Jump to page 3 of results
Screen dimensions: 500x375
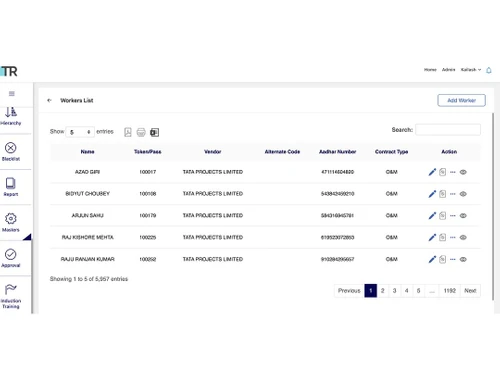pyautogui.click(x=394, y=291)
